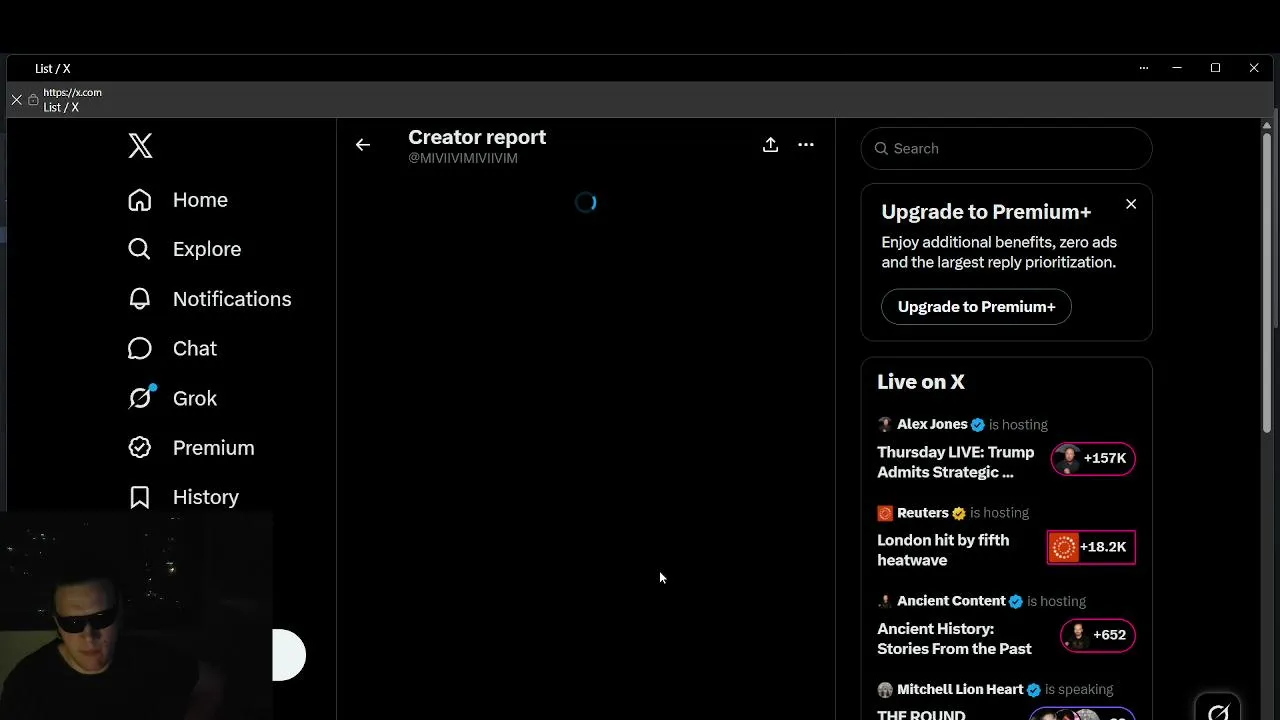This screenshot has width=1280, height=720.
Task: Maximize the List / X window
Action: [x=1215, y=68]
